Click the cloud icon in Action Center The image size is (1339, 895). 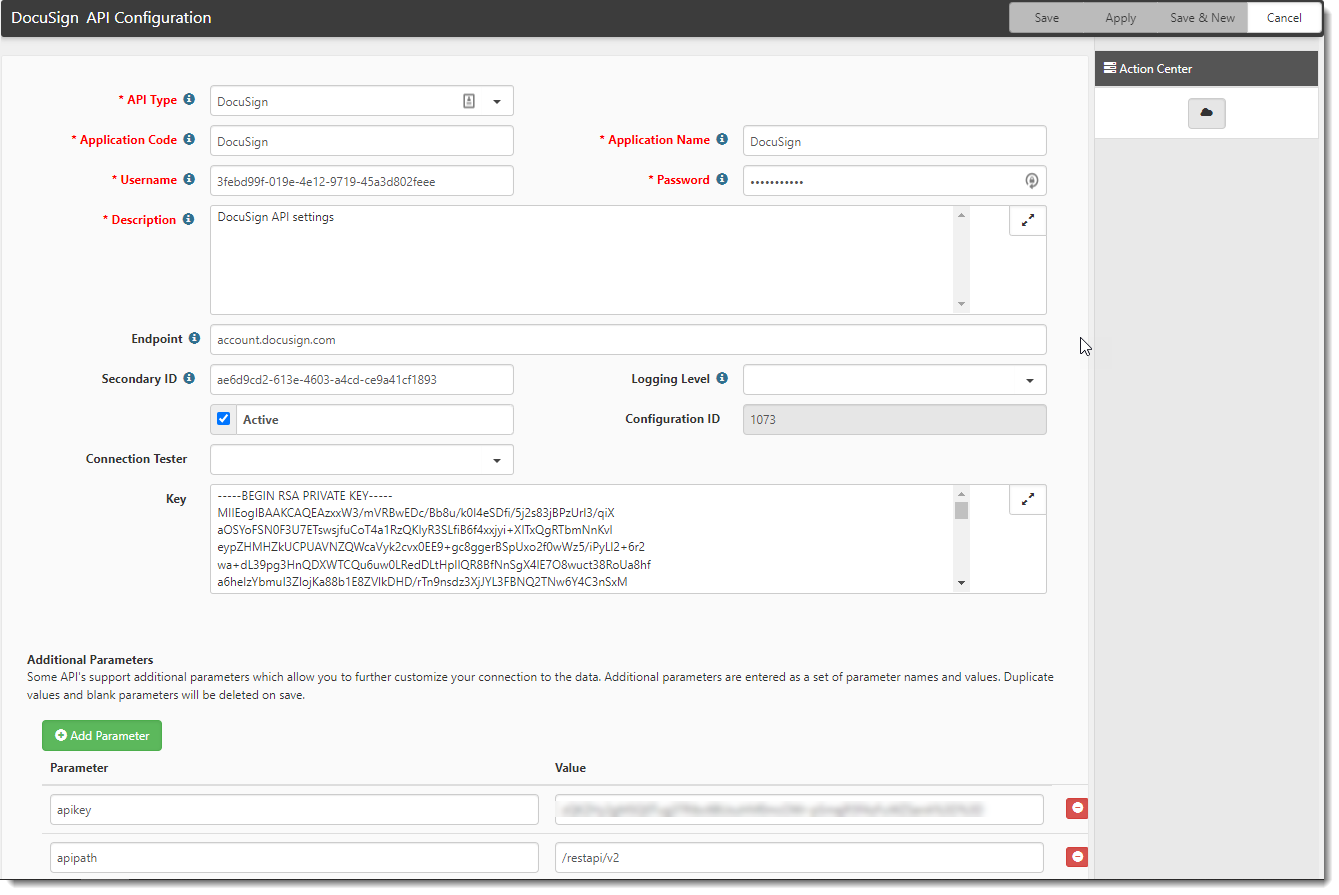point(1206,114)
